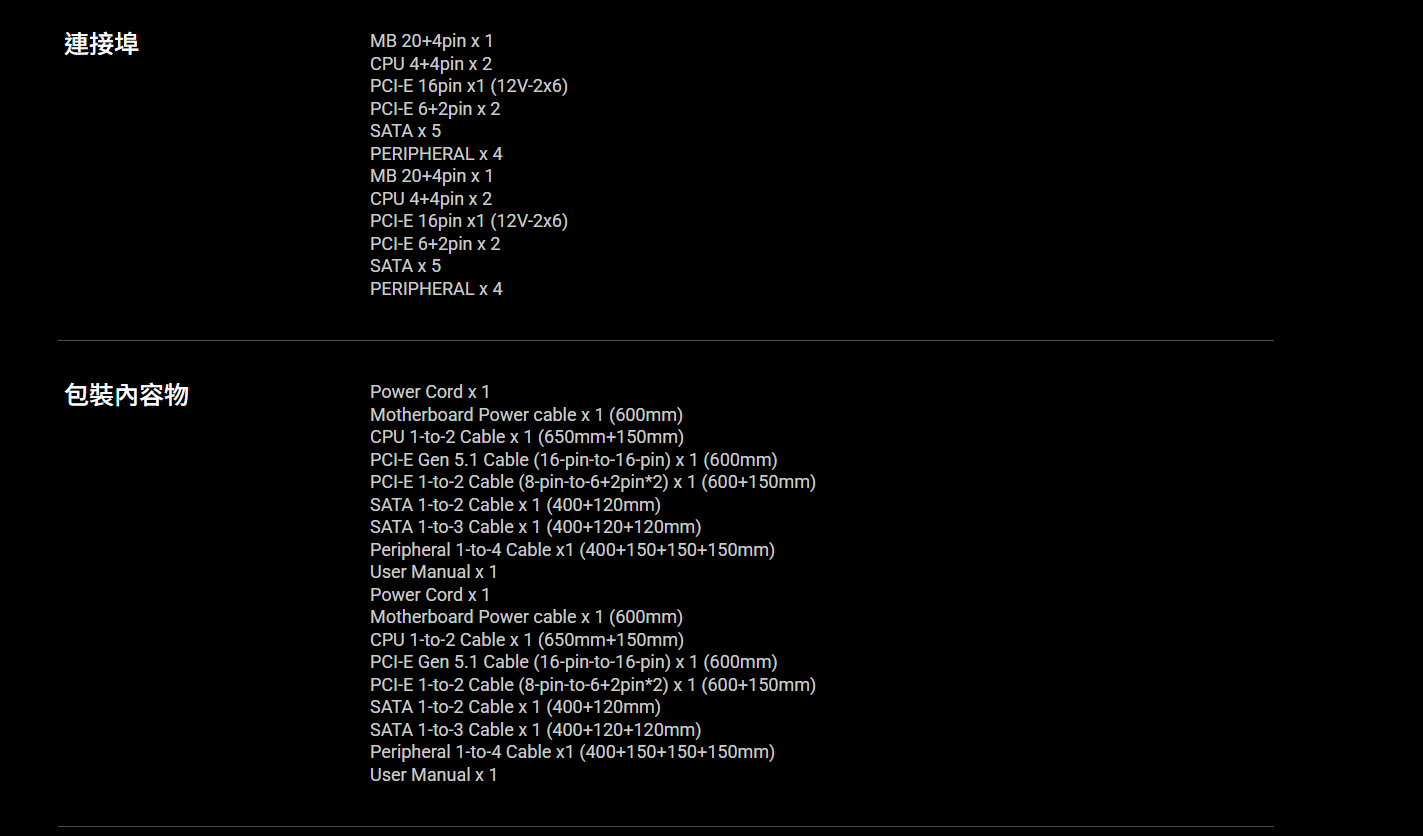Click the first User Manual x 1 line

[433, 572]
